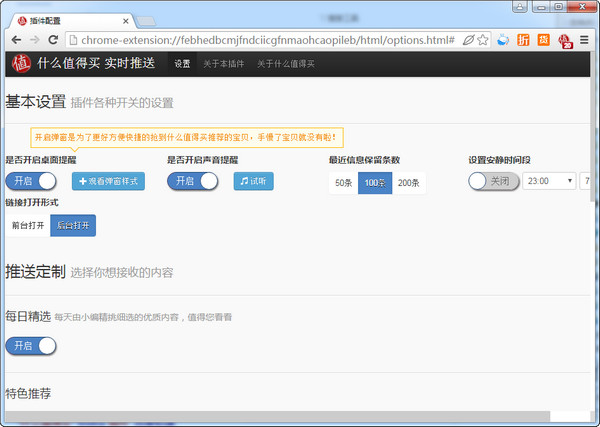
Task: Minimize the Chrome window
Action: (x=541, y=7)
